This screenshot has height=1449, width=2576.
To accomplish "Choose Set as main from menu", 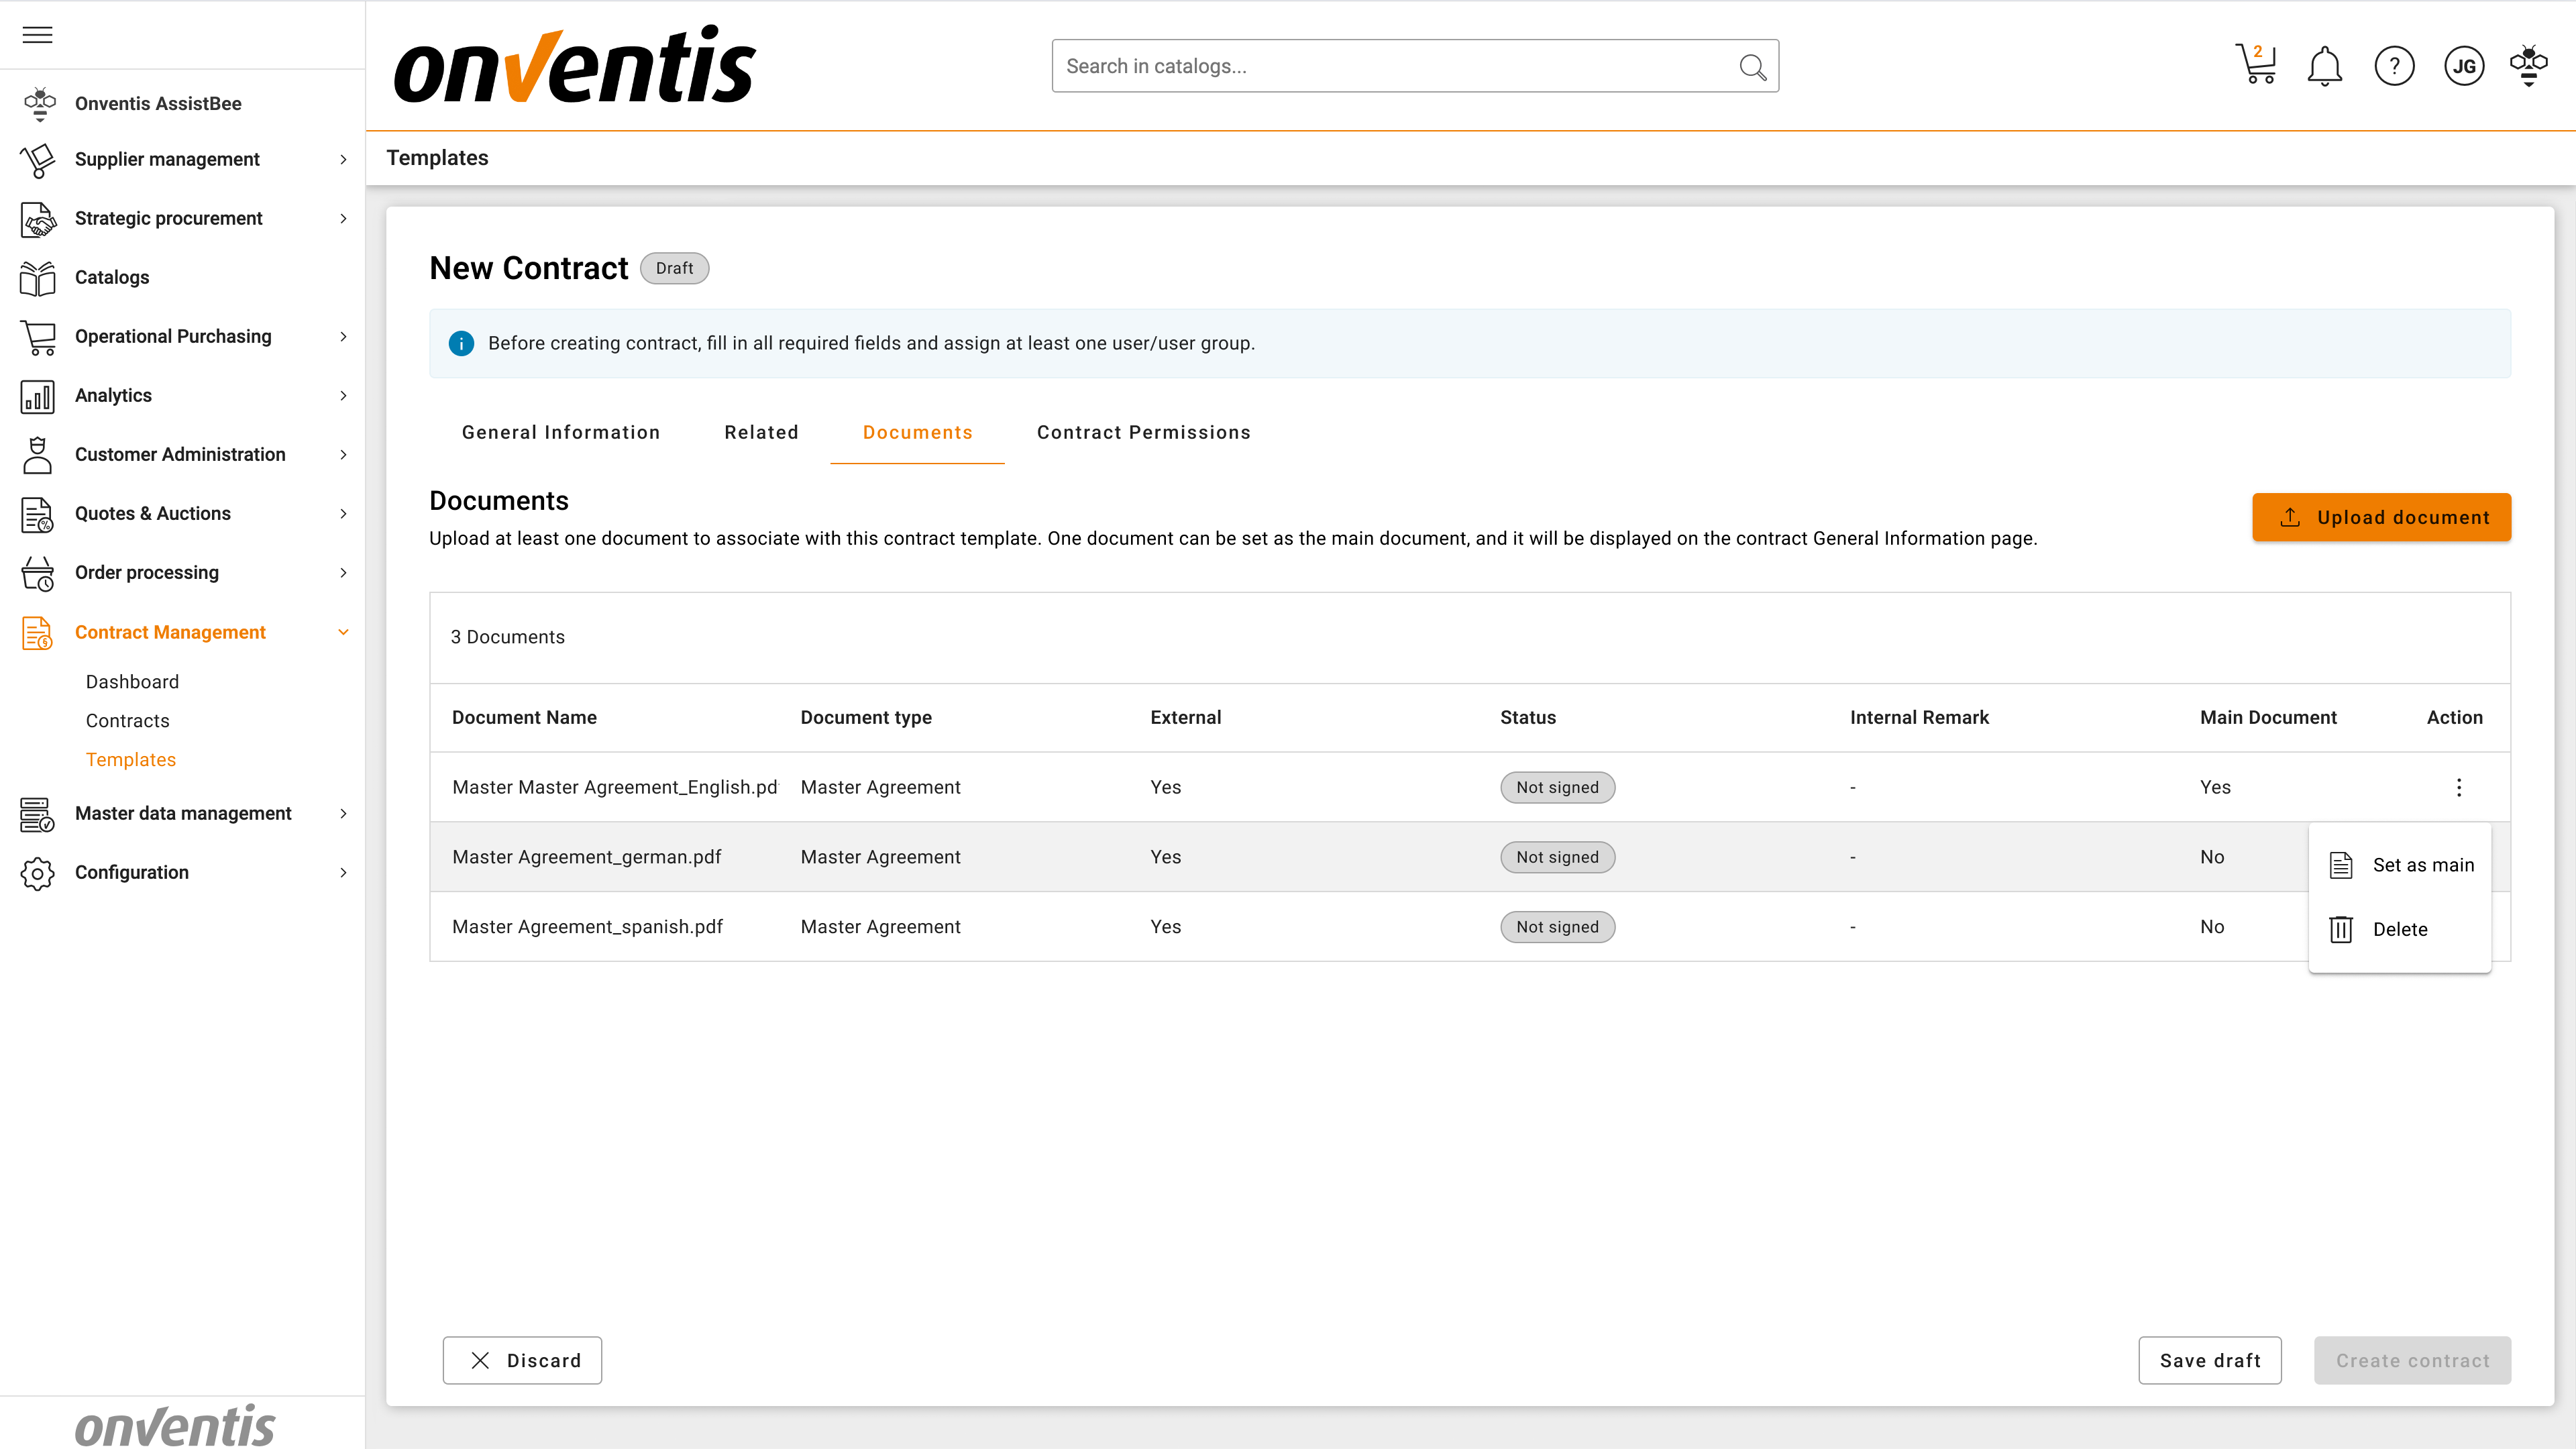I will point(2422,865).
